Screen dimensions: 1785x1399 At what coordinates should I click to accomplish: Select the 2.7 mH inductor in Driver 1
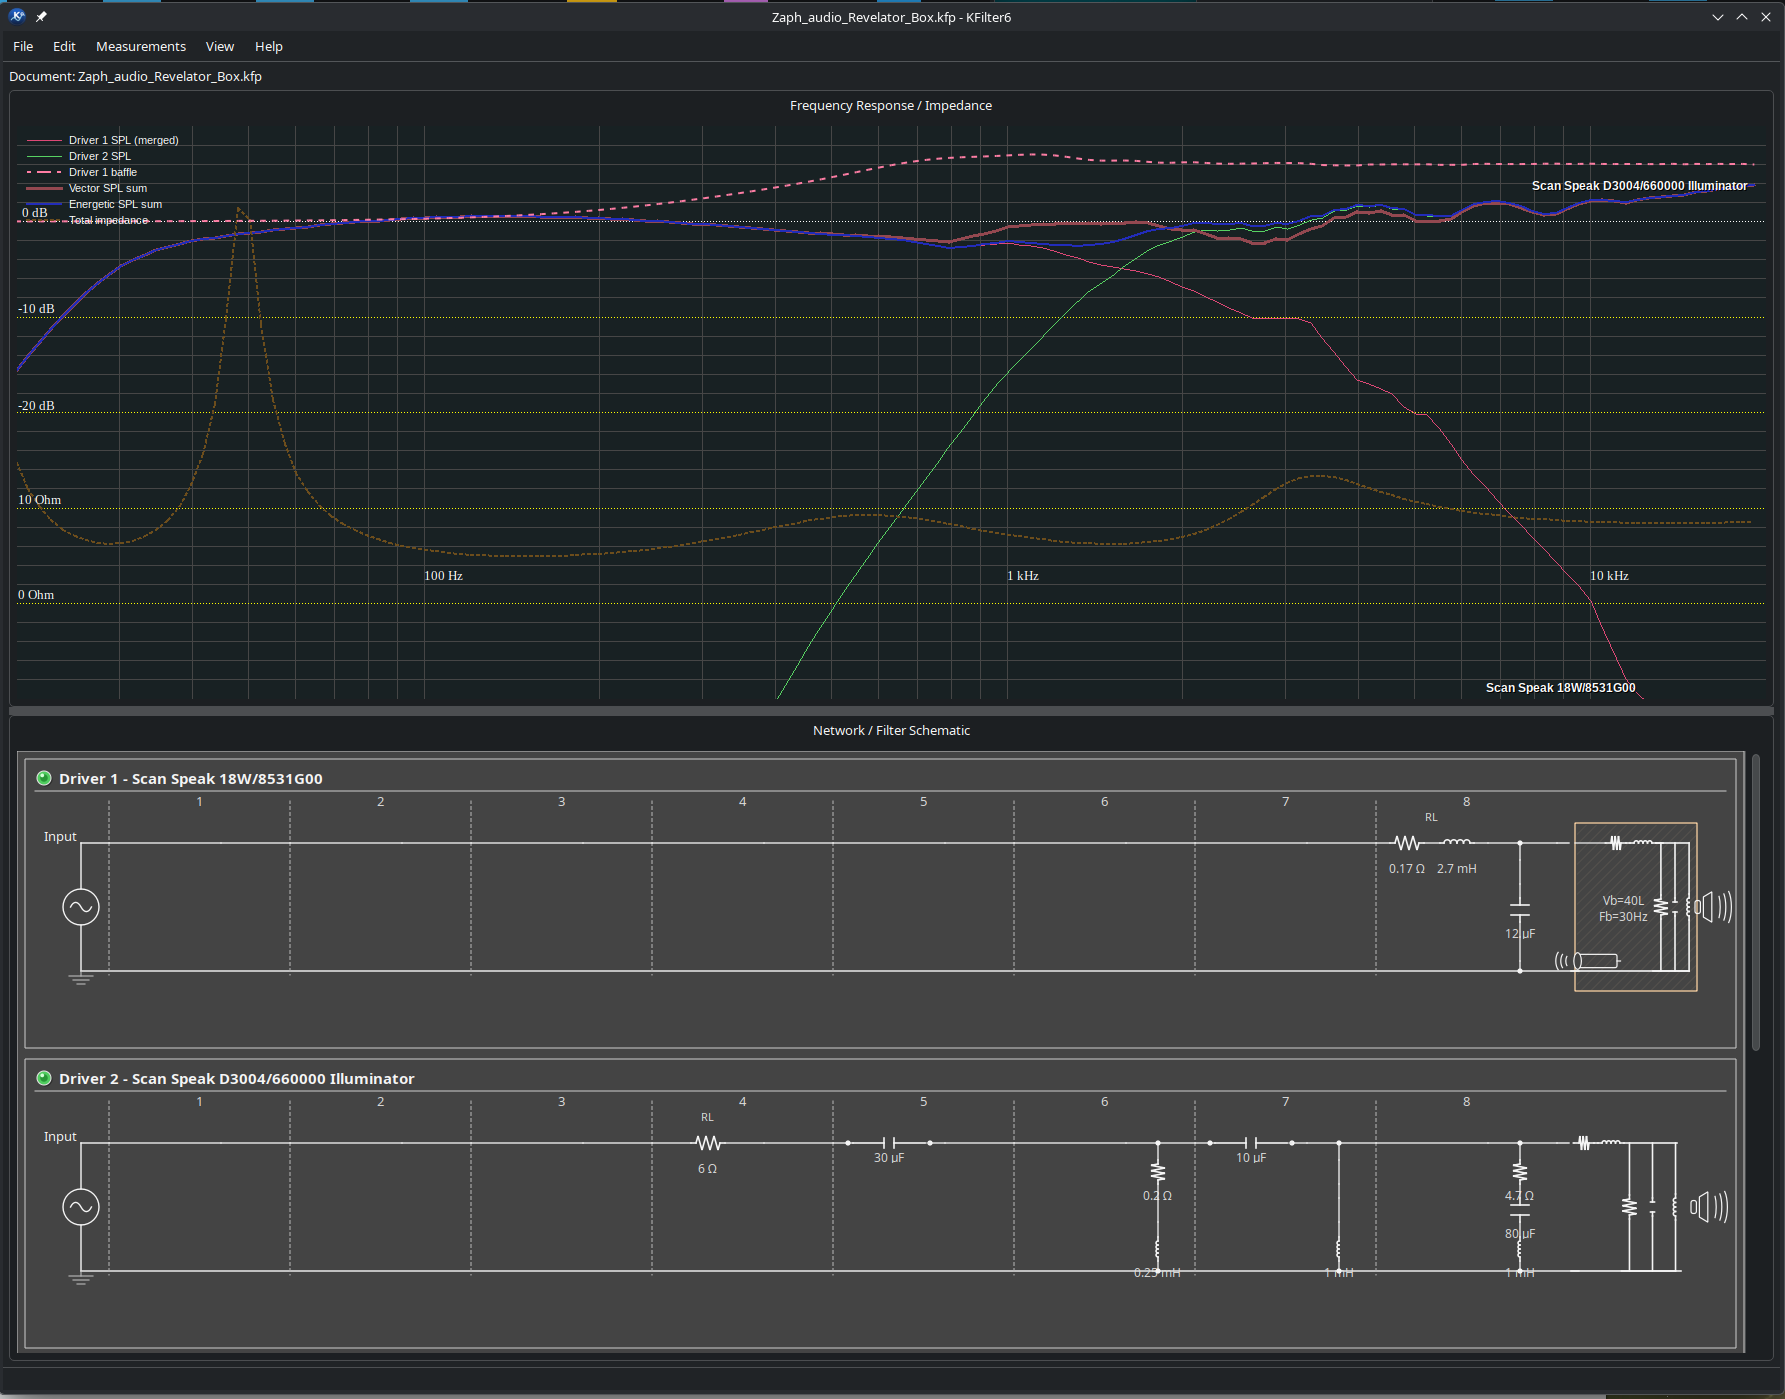tap(1457, 843)
